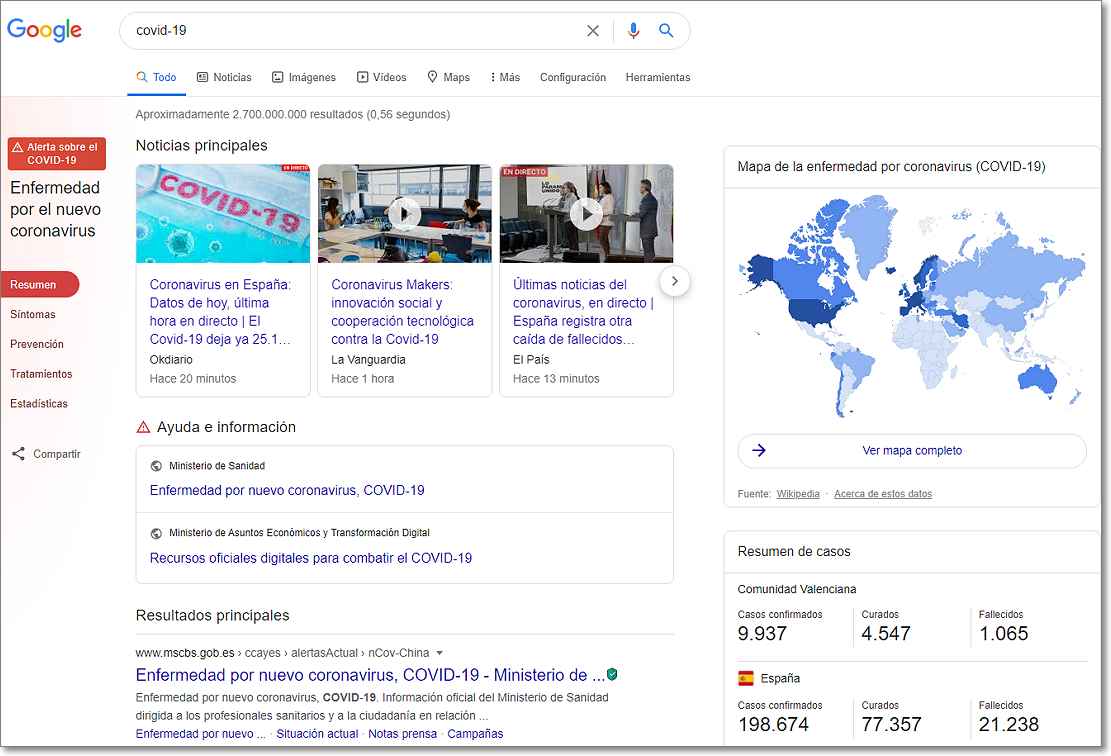View the Estadísticas section

tap(39, 404)
